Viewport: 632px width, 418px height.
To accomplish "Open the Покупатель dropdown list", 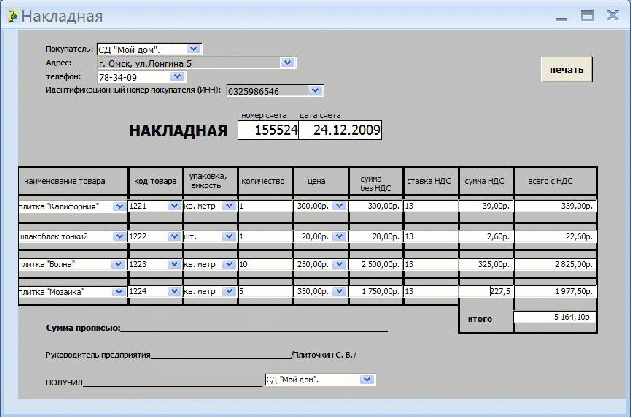I will 193,48.
